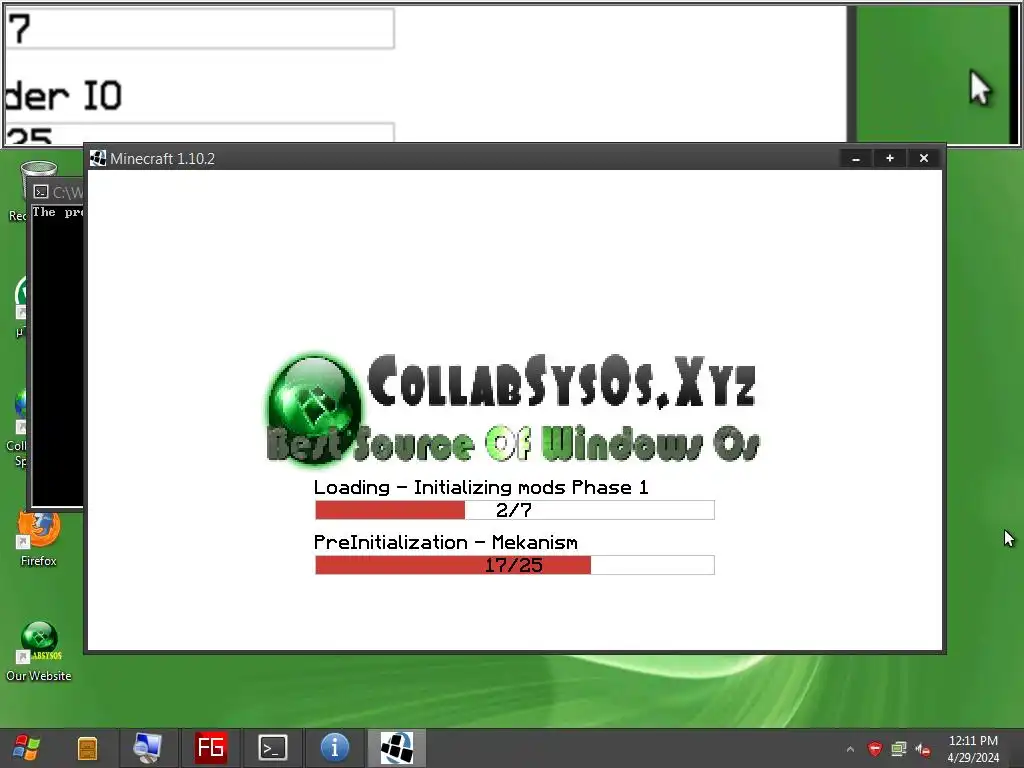Select the Minecraft taskbar button
1024x768 pixels.
[x=396, y=748]
